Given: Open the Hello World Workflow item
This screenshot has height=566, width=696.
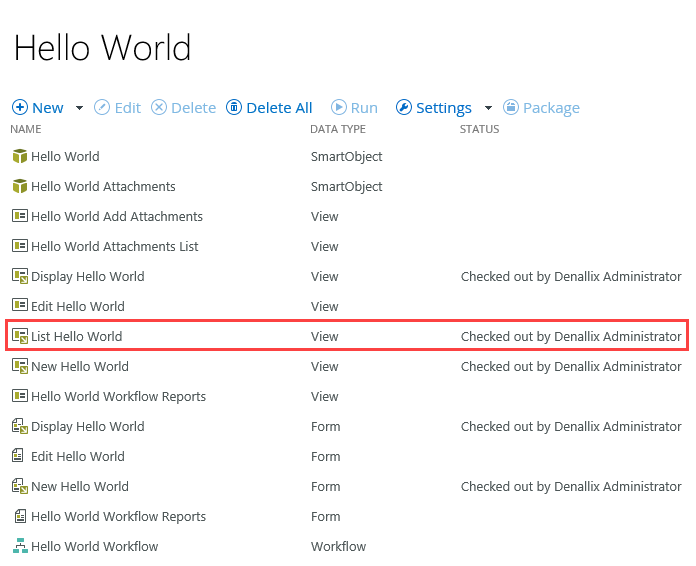Looking at the screenshot, I should (x=94, y=547).
